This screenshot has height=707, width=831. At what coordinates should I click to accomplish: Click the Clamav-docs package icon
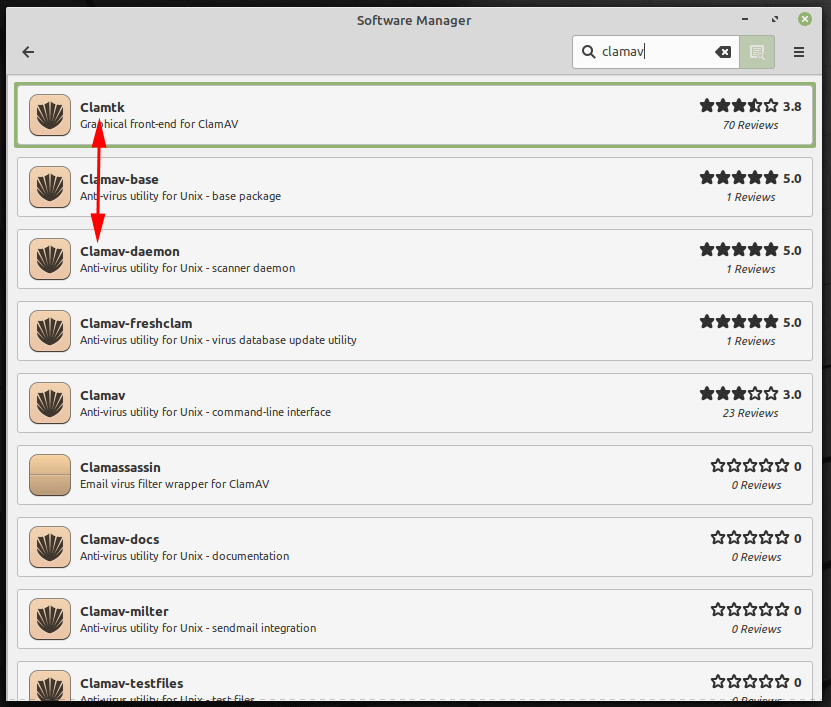tap(50, 547)
